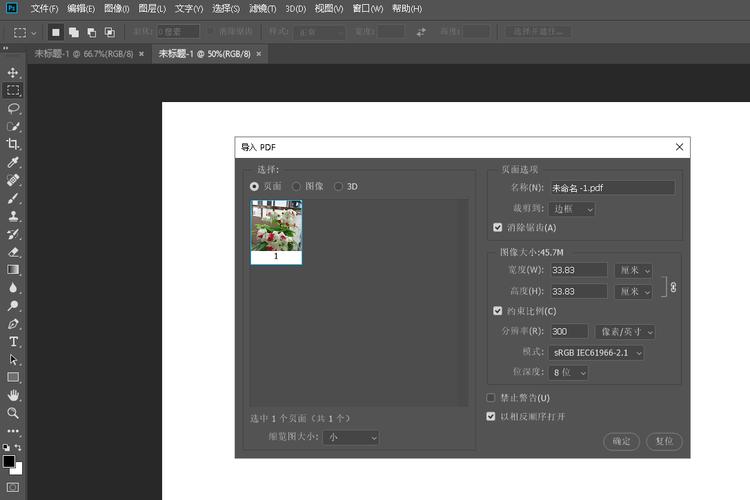
Task: Select the Zoom tool
Action: click(x=13, y=413)
